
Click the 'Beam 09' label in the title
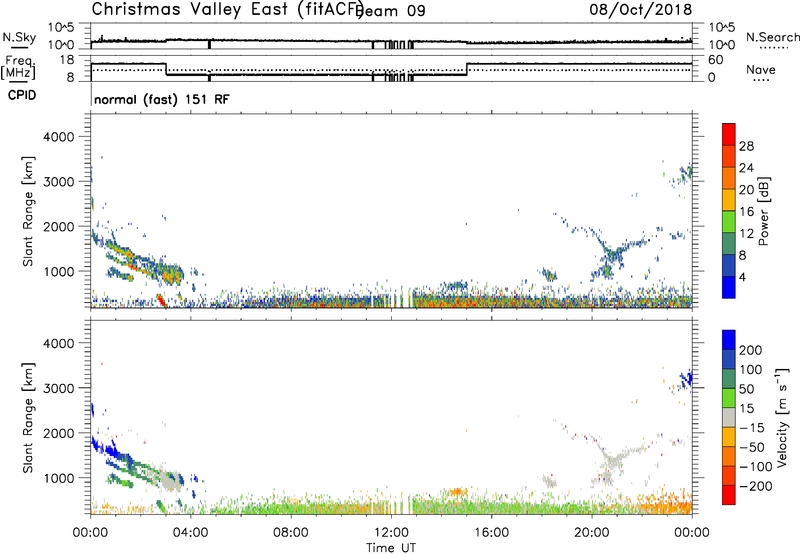click(391, 11)
